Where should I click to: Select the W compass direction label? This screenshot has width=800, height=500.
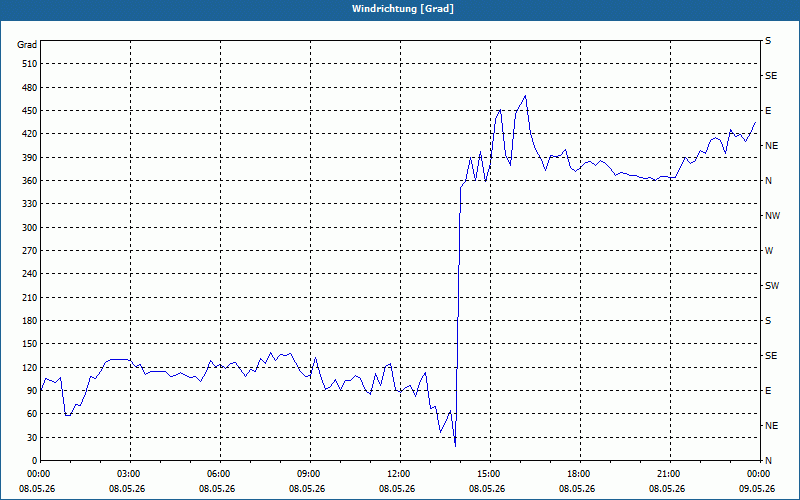click(769, 251)
